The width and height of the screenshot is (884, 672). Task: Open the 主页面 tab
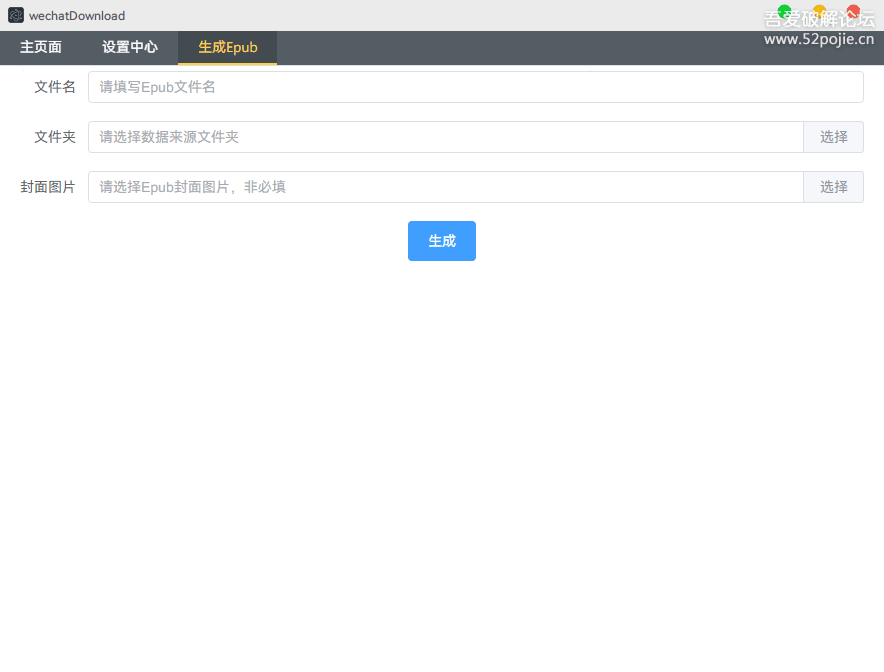coord(41,47)
